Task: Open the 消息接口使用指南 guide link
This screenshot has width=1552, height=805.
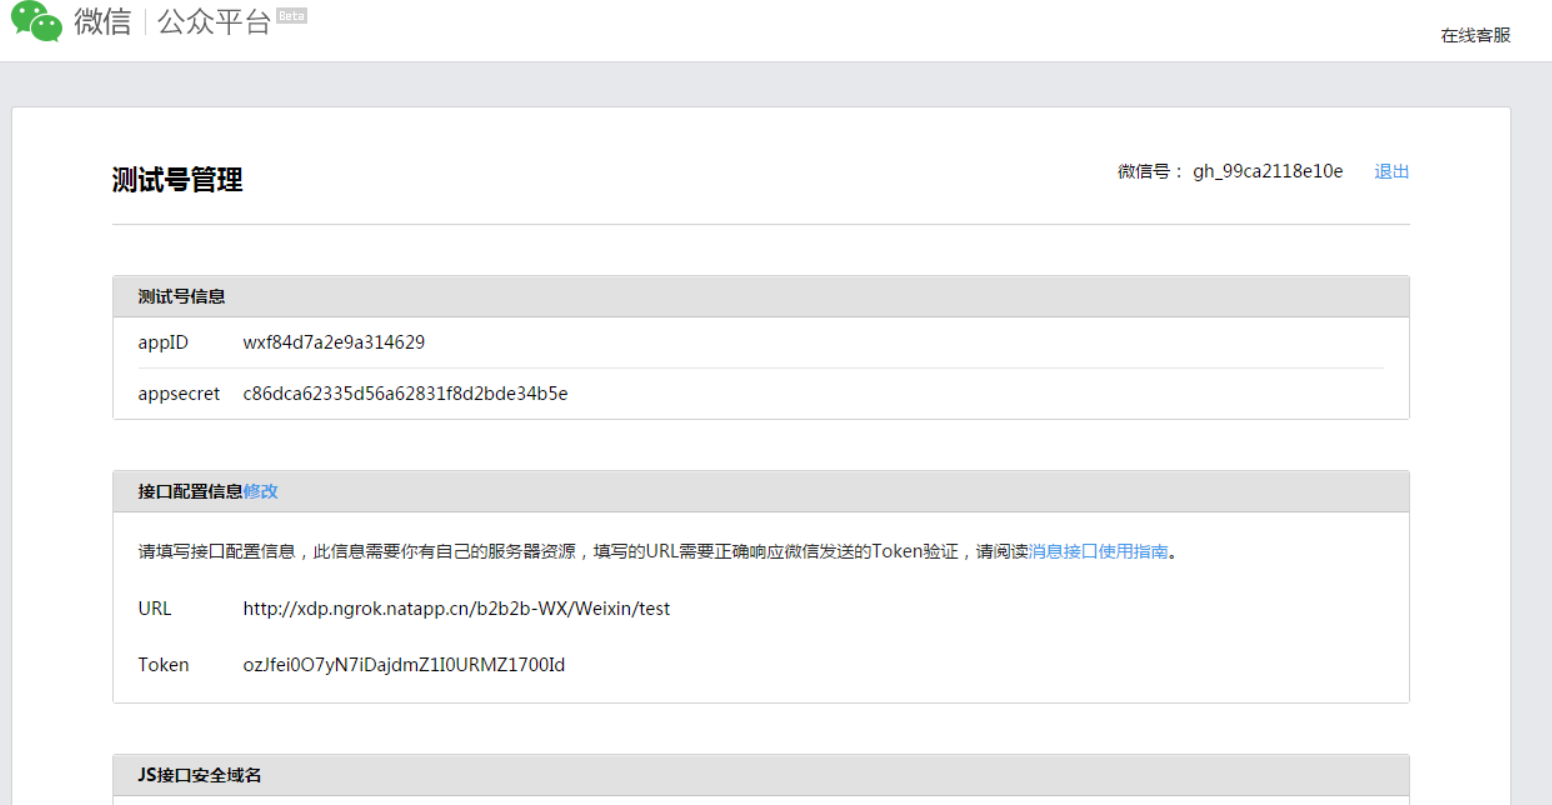Action: point(1098,551)
